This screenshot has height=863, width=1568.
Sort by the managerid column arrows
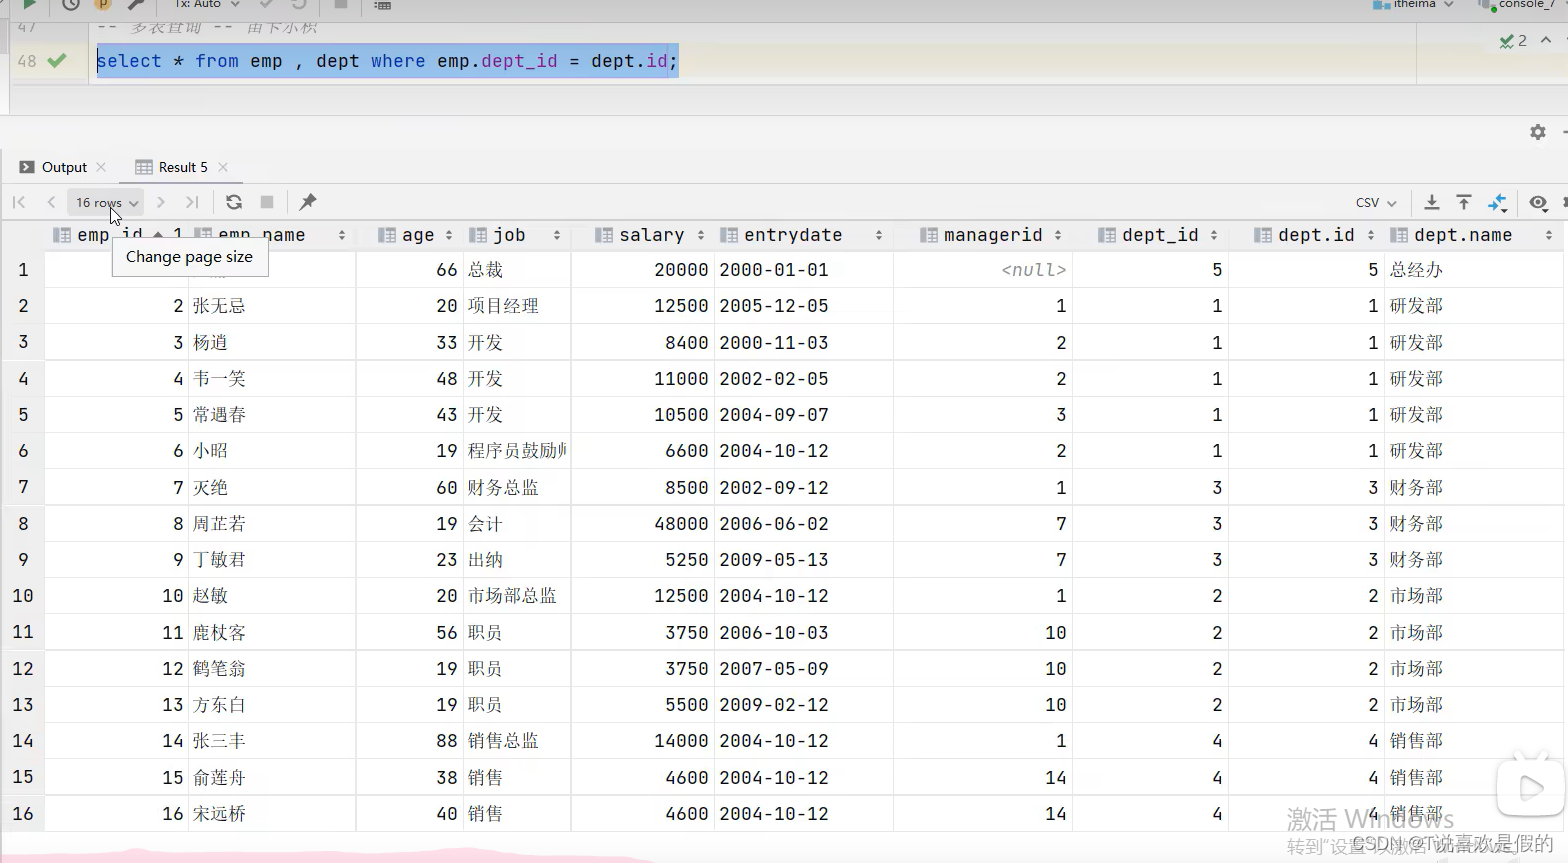[1058, 235]
